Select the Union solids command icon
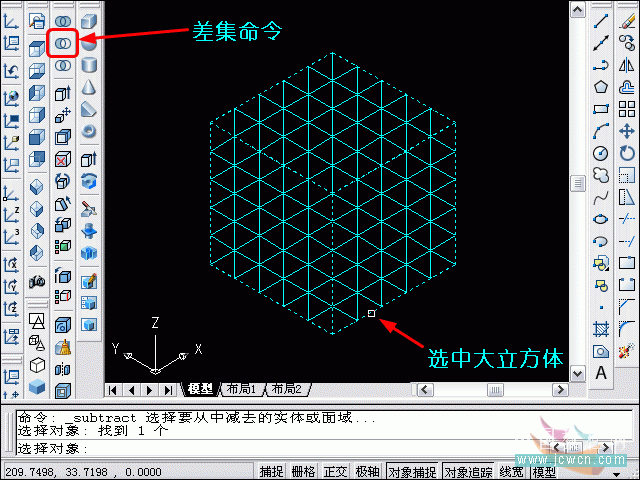The height and width of the screenshot is (480, 640). 62,21
